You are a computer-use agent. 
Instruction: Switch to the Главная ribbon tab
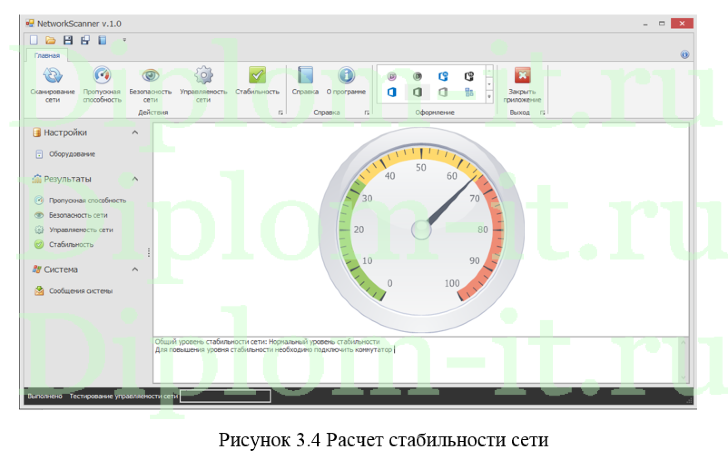click(x=47, y=55)
